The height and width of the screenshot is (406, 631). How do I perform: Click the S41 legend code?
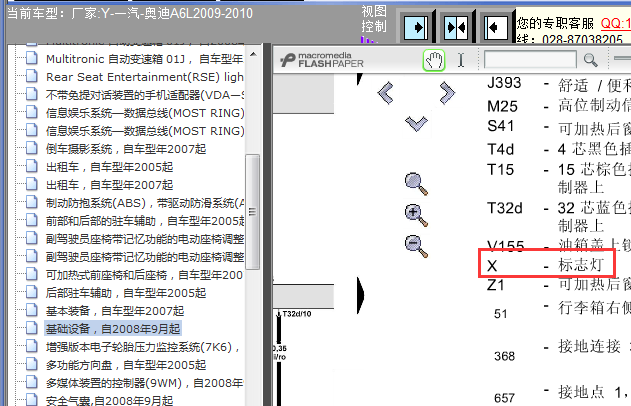coord(501,126)
